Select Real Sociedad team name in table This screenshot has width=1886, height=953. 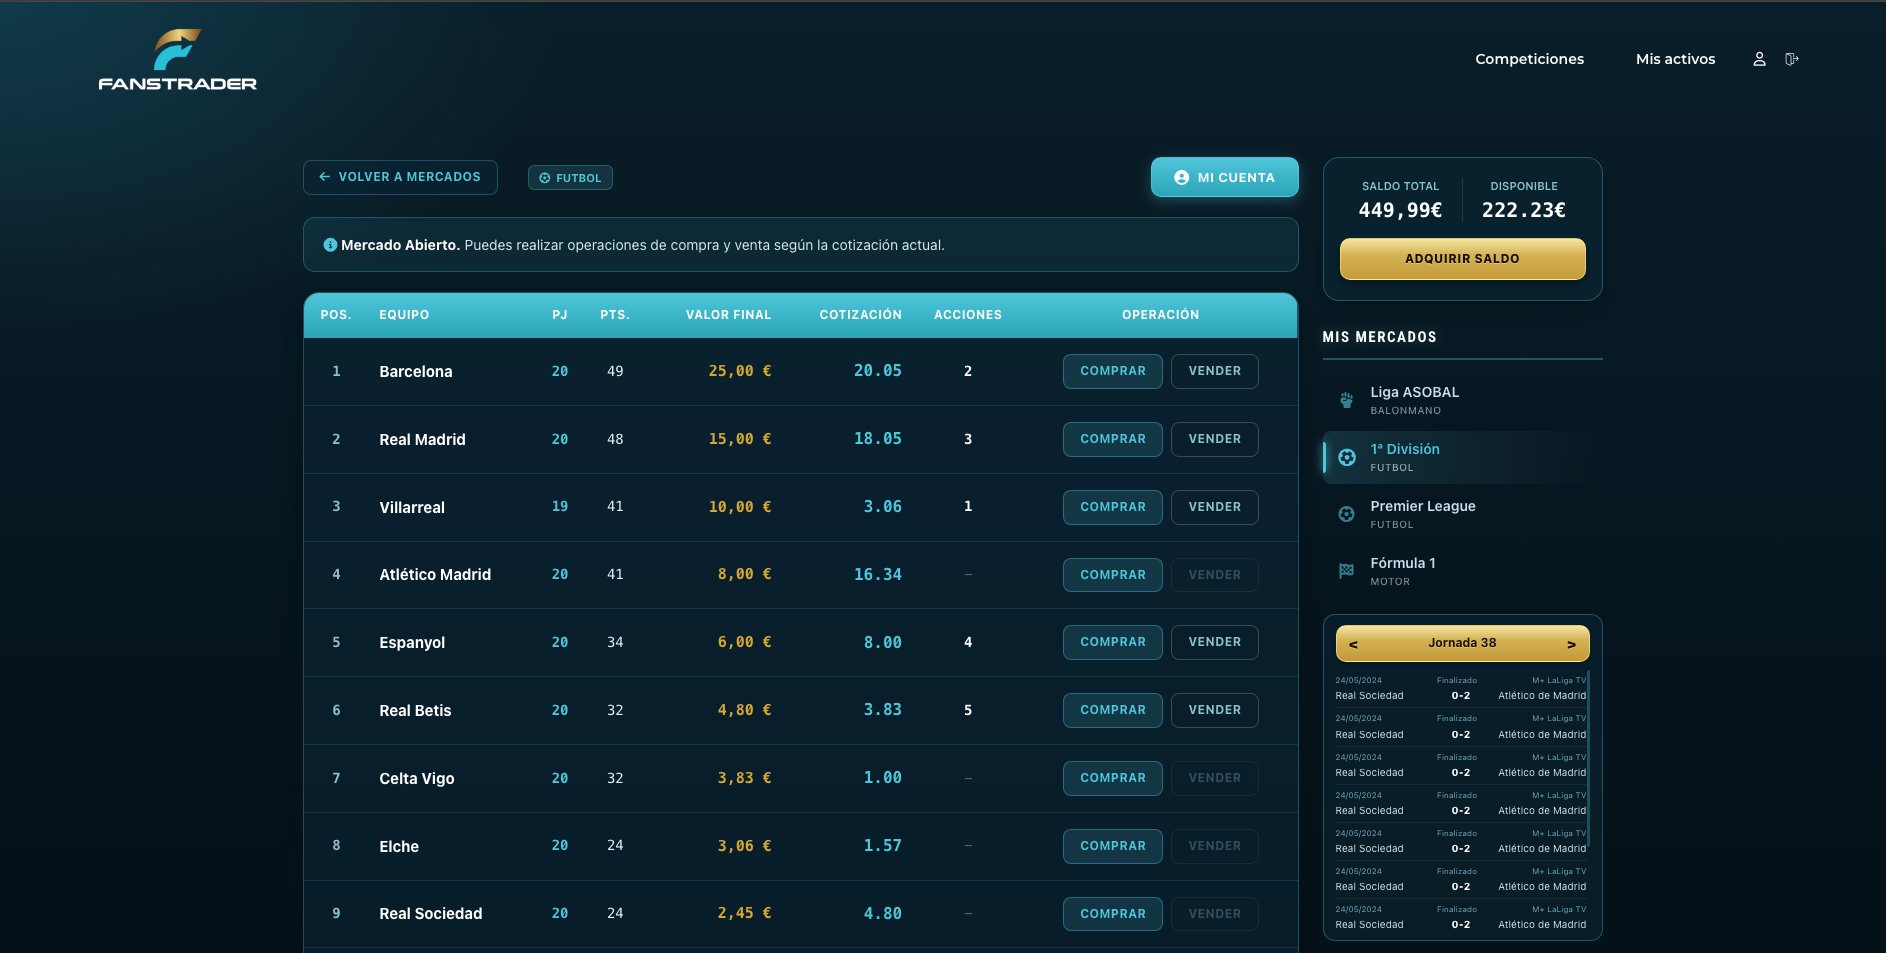pyautogui.click(x=430, y=914)
